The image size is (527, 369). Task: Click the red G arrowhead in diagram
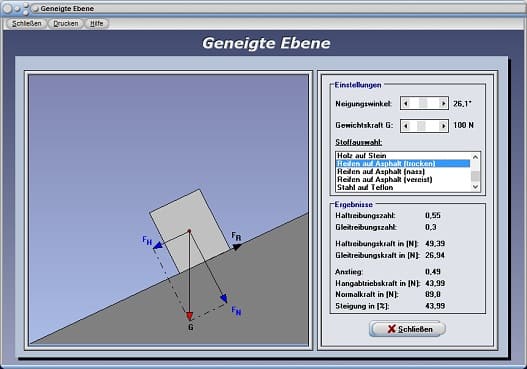point(190,316)
